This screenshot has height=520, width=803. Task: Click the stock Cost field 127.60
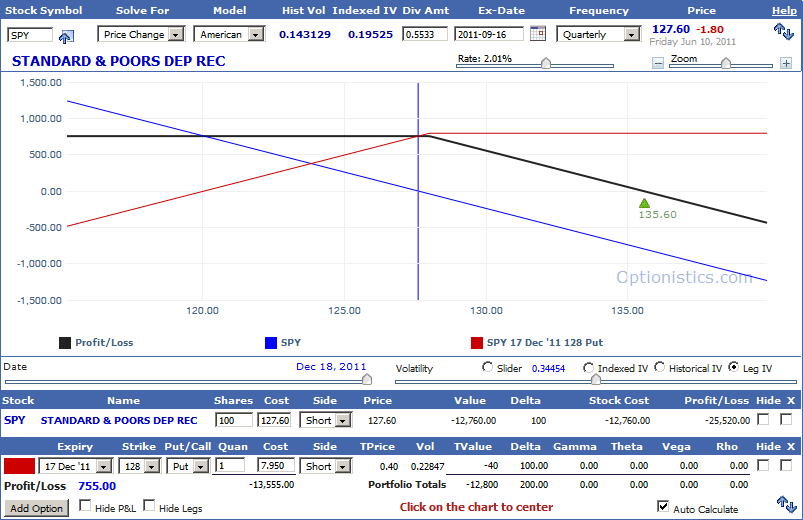pyautogui.click(x=276, y=420)
